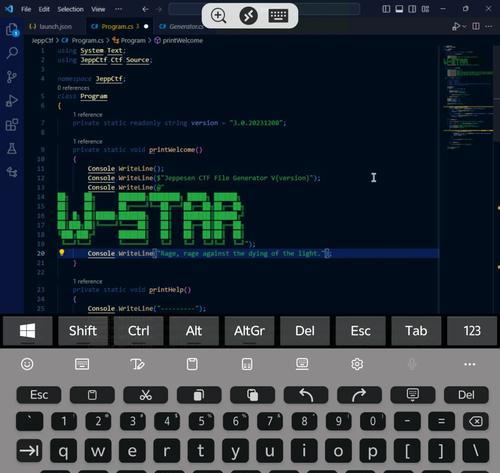Open the File menu
500x473 pixels.
coord(26,9)
